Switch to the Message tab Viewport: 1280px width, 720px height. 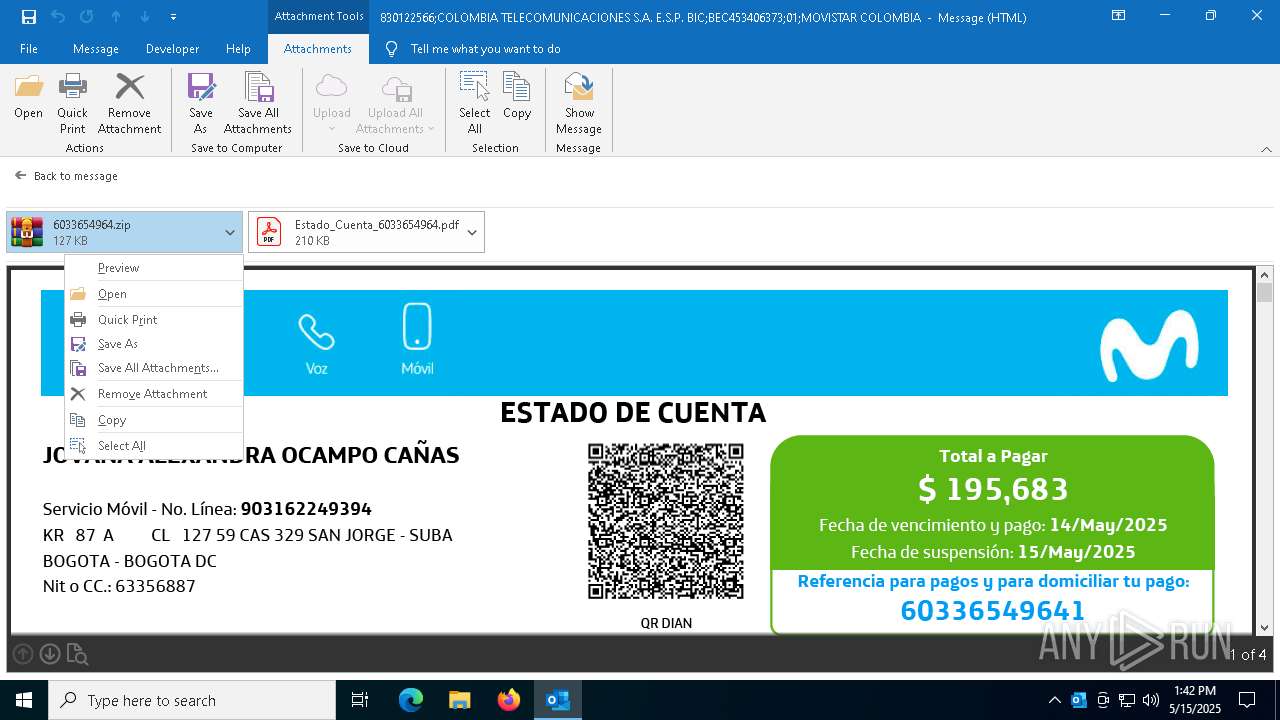click(96, 49)
